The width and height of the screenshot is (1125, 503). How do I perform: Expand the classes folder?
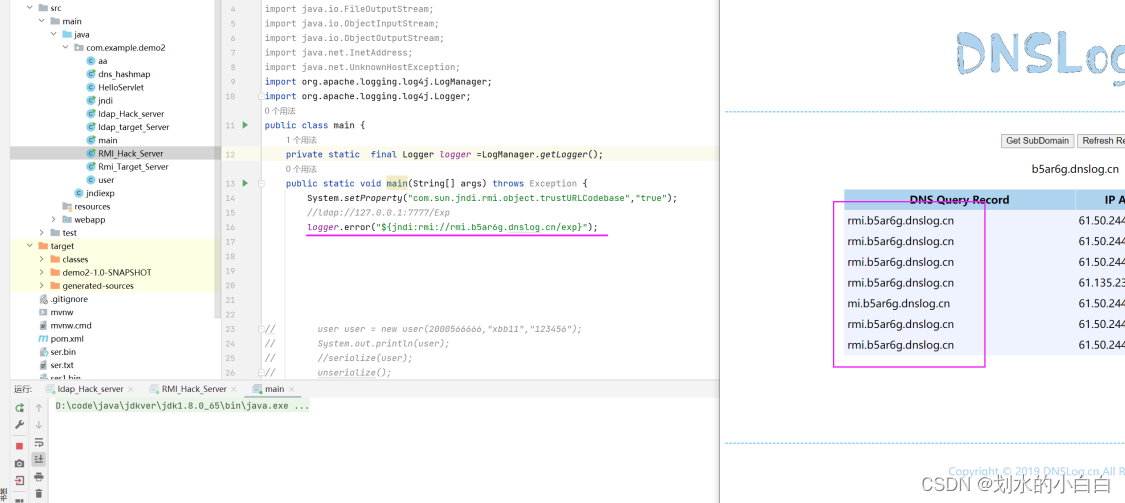pyautogui.click(x=42, y=259)
